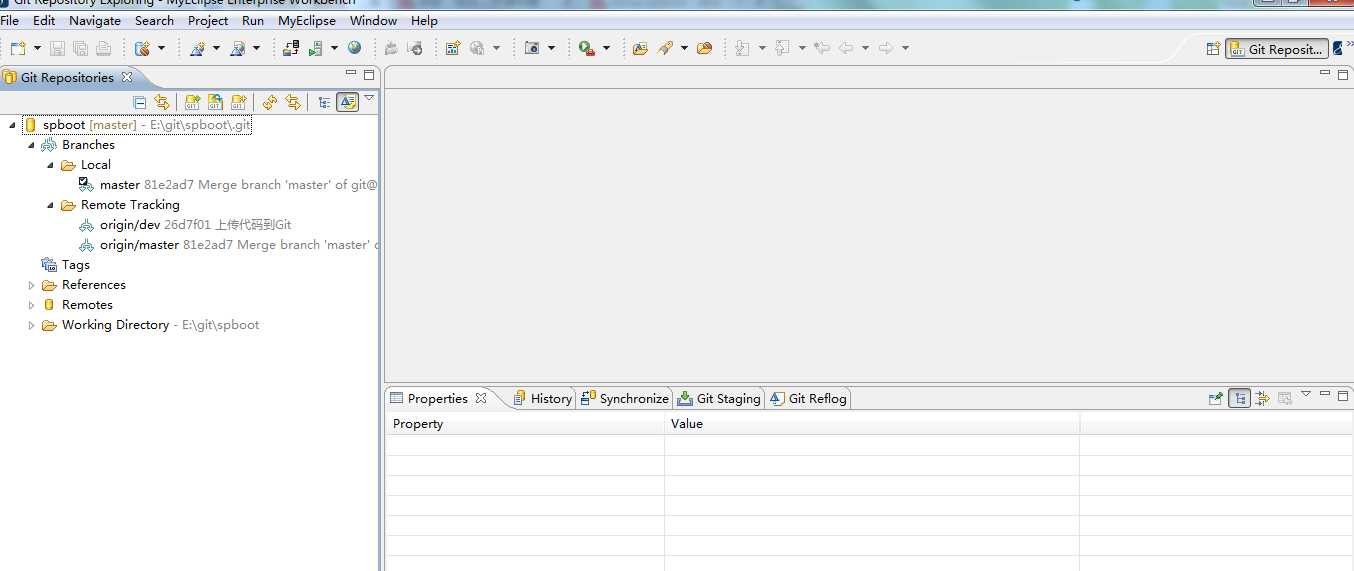Switch to the History tab
This screenshot has height=571, width=1354.
click(x=542, y=398)
